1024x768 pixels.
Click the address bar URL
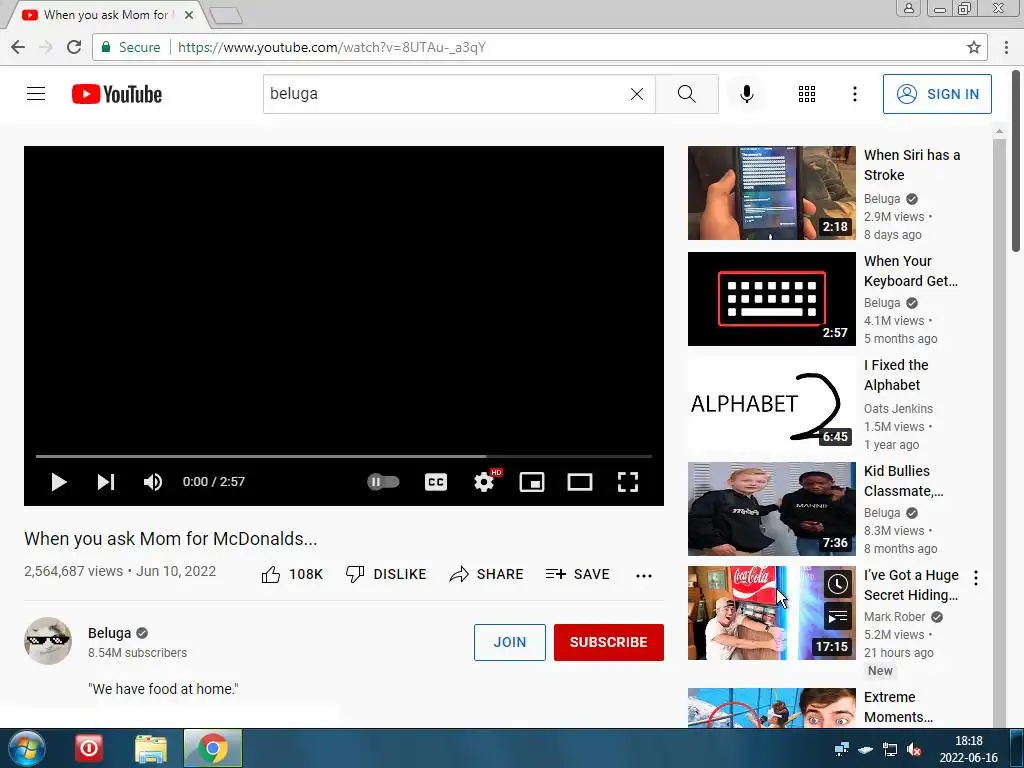point(331,47)
